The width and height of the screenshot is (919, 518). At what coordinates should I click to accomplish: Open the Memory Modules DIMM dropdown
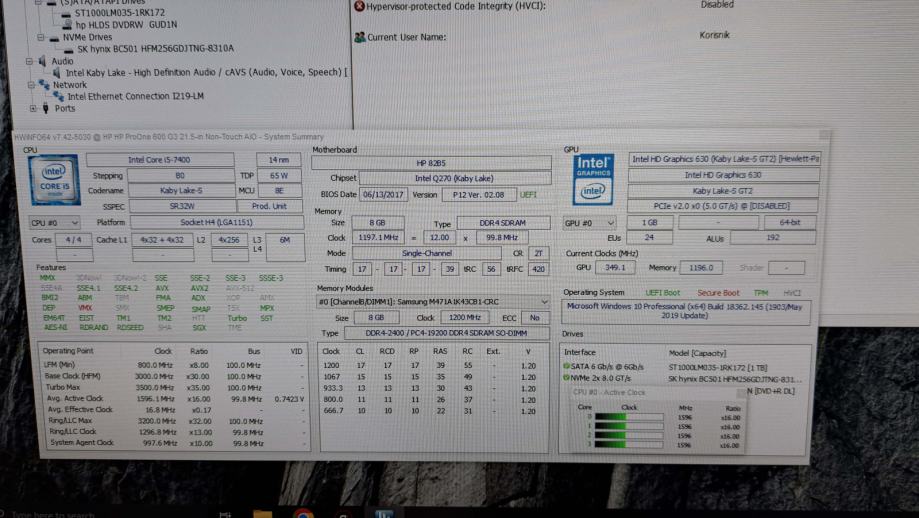click(x=433, y=302)
